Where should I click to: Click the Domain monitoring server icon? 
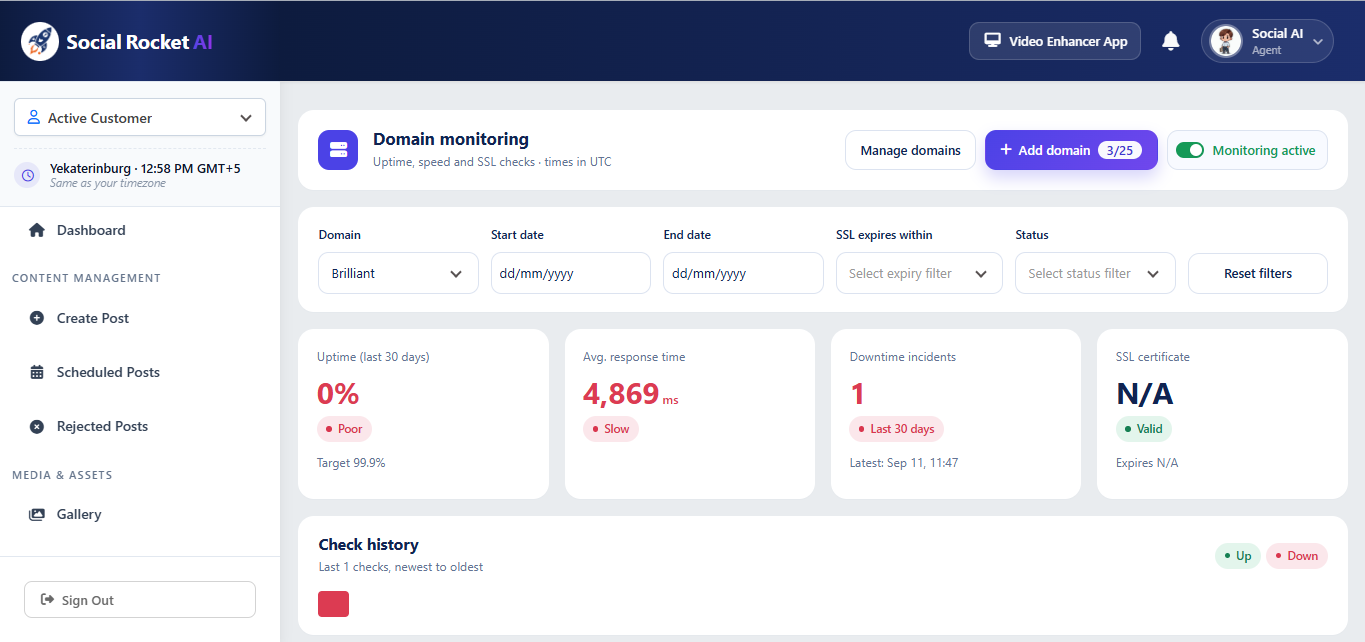pyautogui.click(x=338, y=150)
